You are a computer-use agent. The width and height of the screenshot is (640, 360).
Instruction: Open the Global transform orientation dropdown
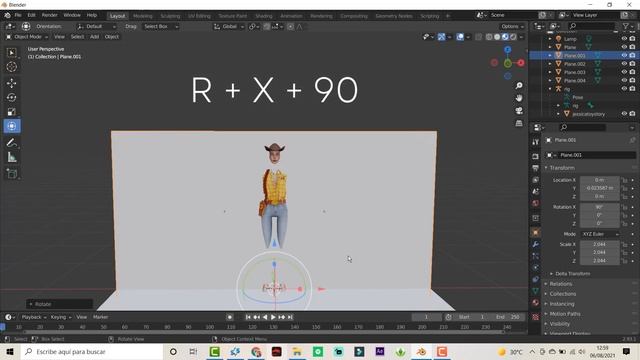(x=229, y=27)
